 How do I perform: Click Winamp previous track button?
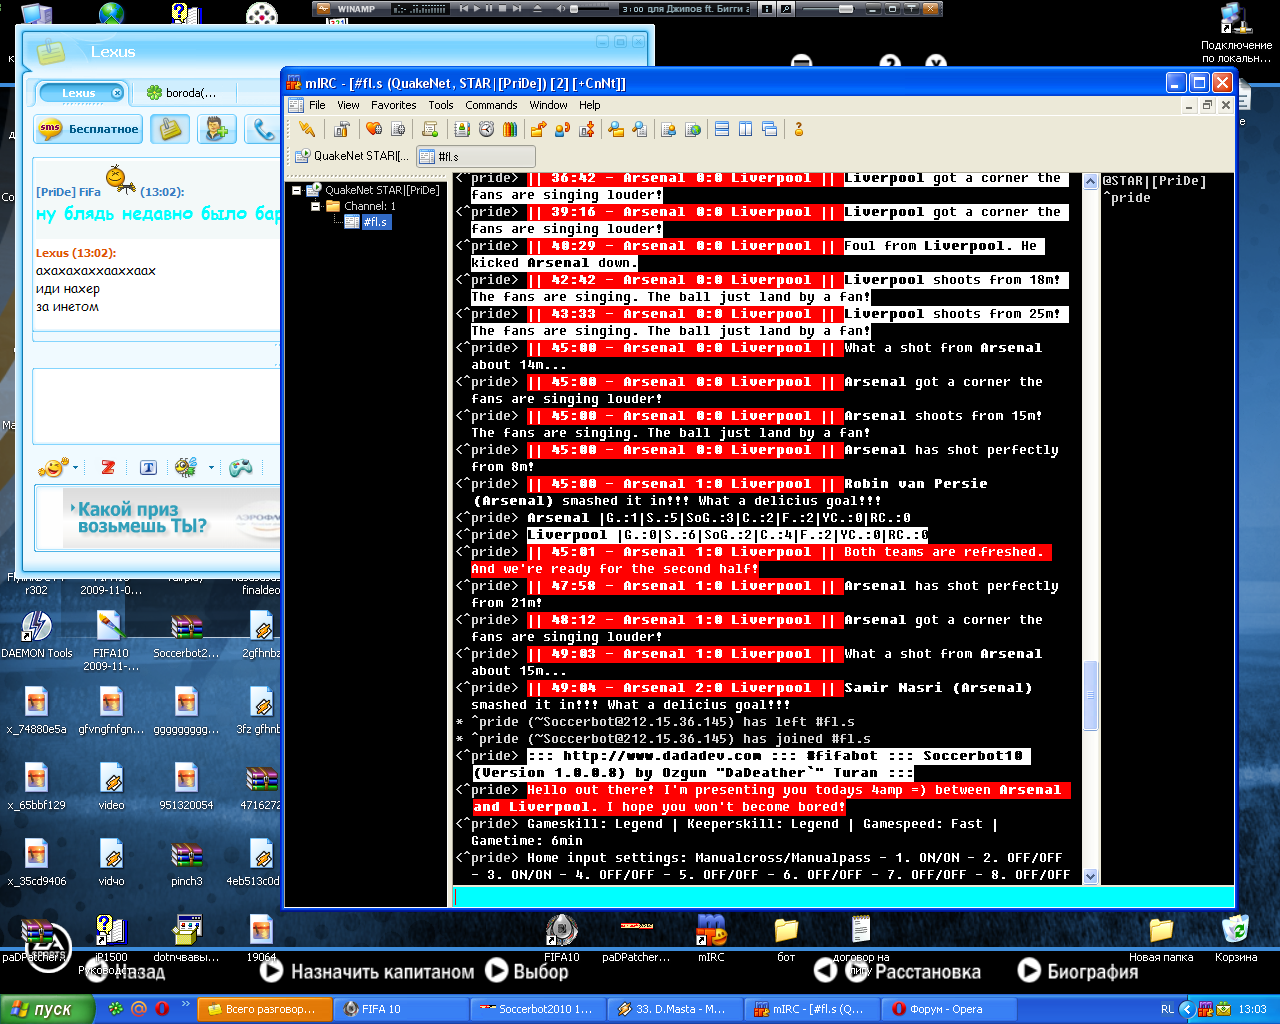point(464,8)
